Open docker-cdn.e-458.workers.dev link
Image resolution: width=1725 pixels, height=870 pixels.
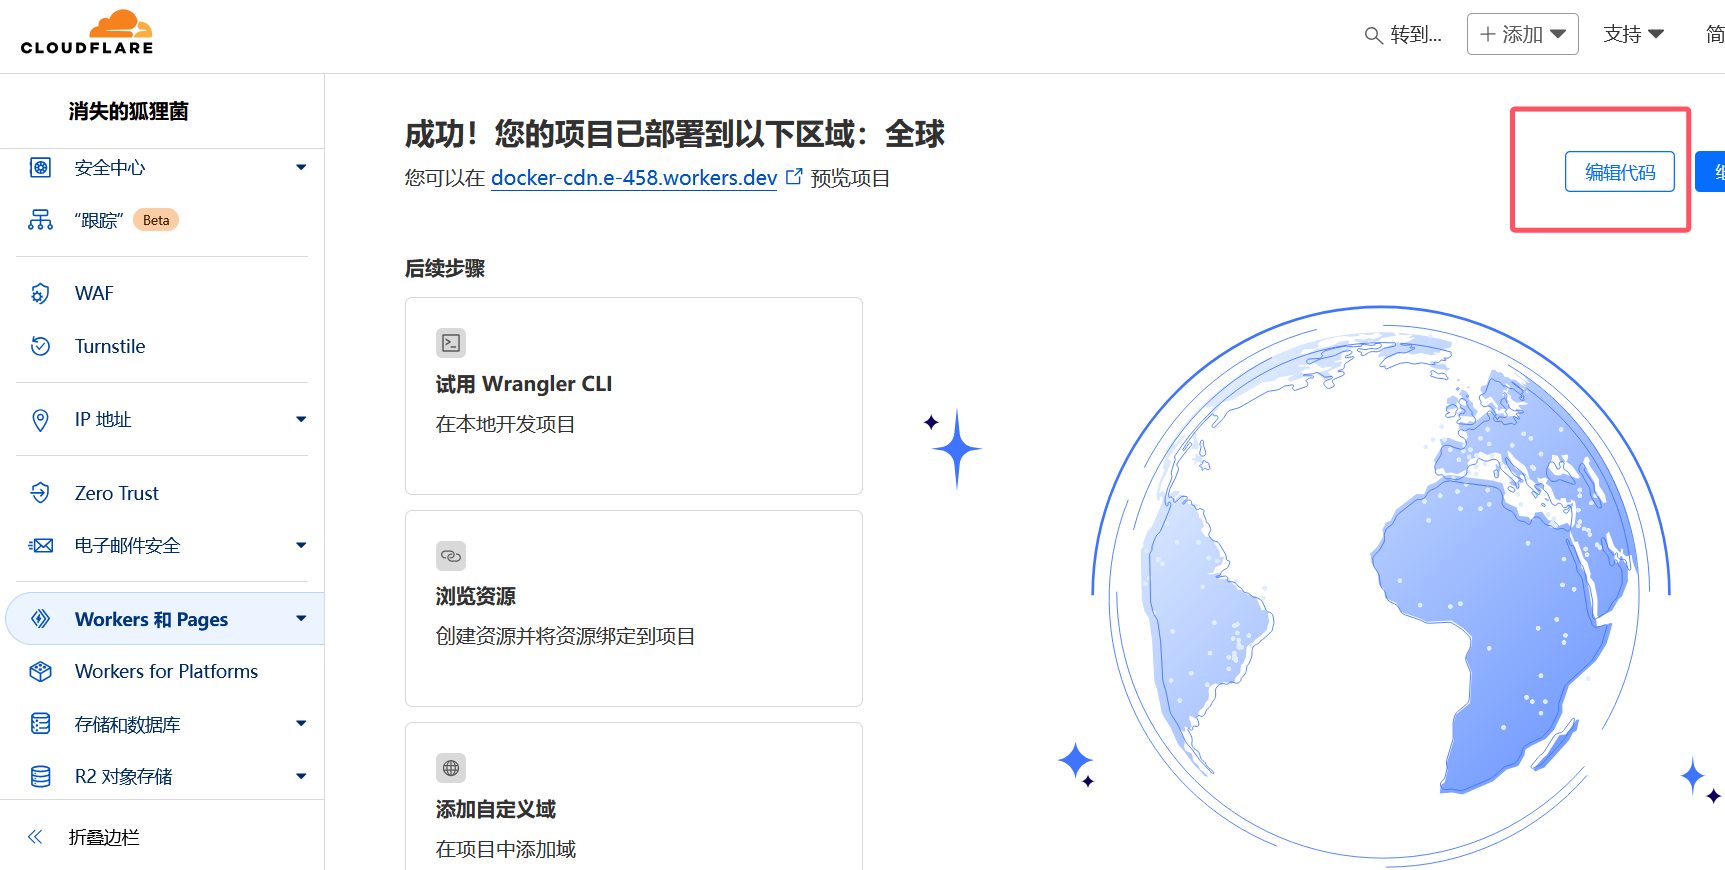point(634,178)
